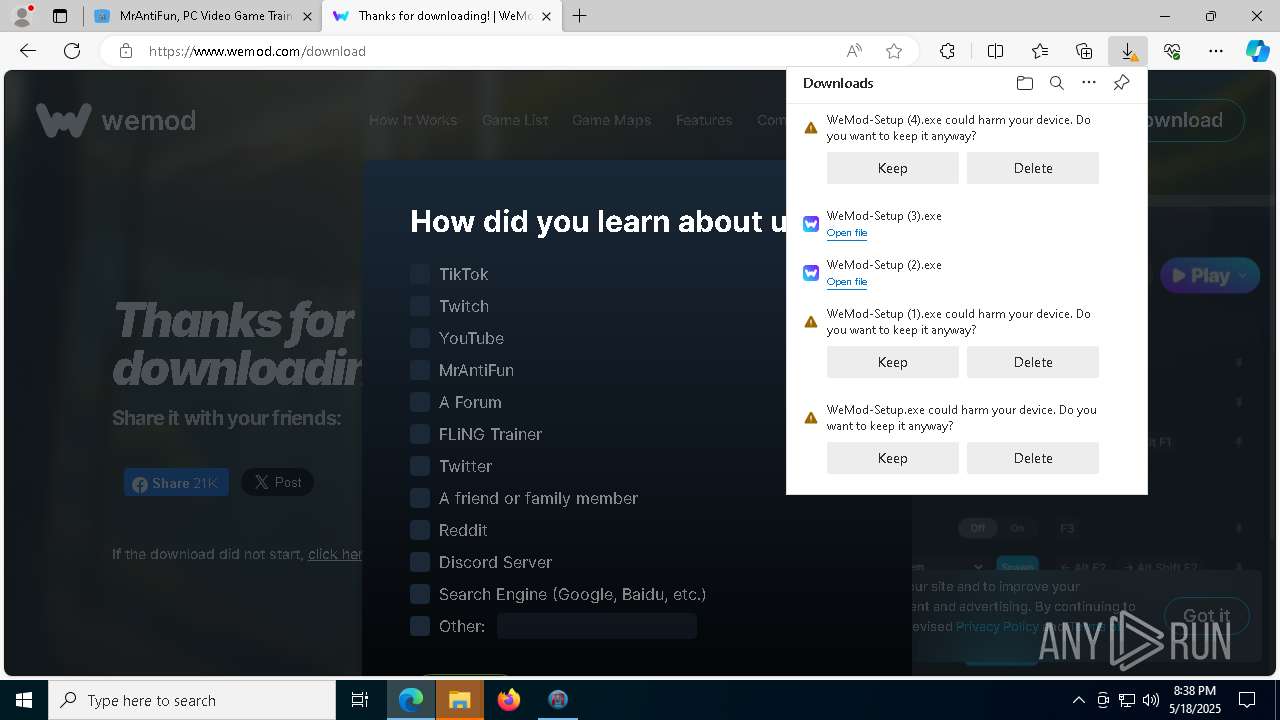Viewport: 1280px width, 720px height.
Task: Open downloads folder icon in Downloads panel
Action: 1024,83
